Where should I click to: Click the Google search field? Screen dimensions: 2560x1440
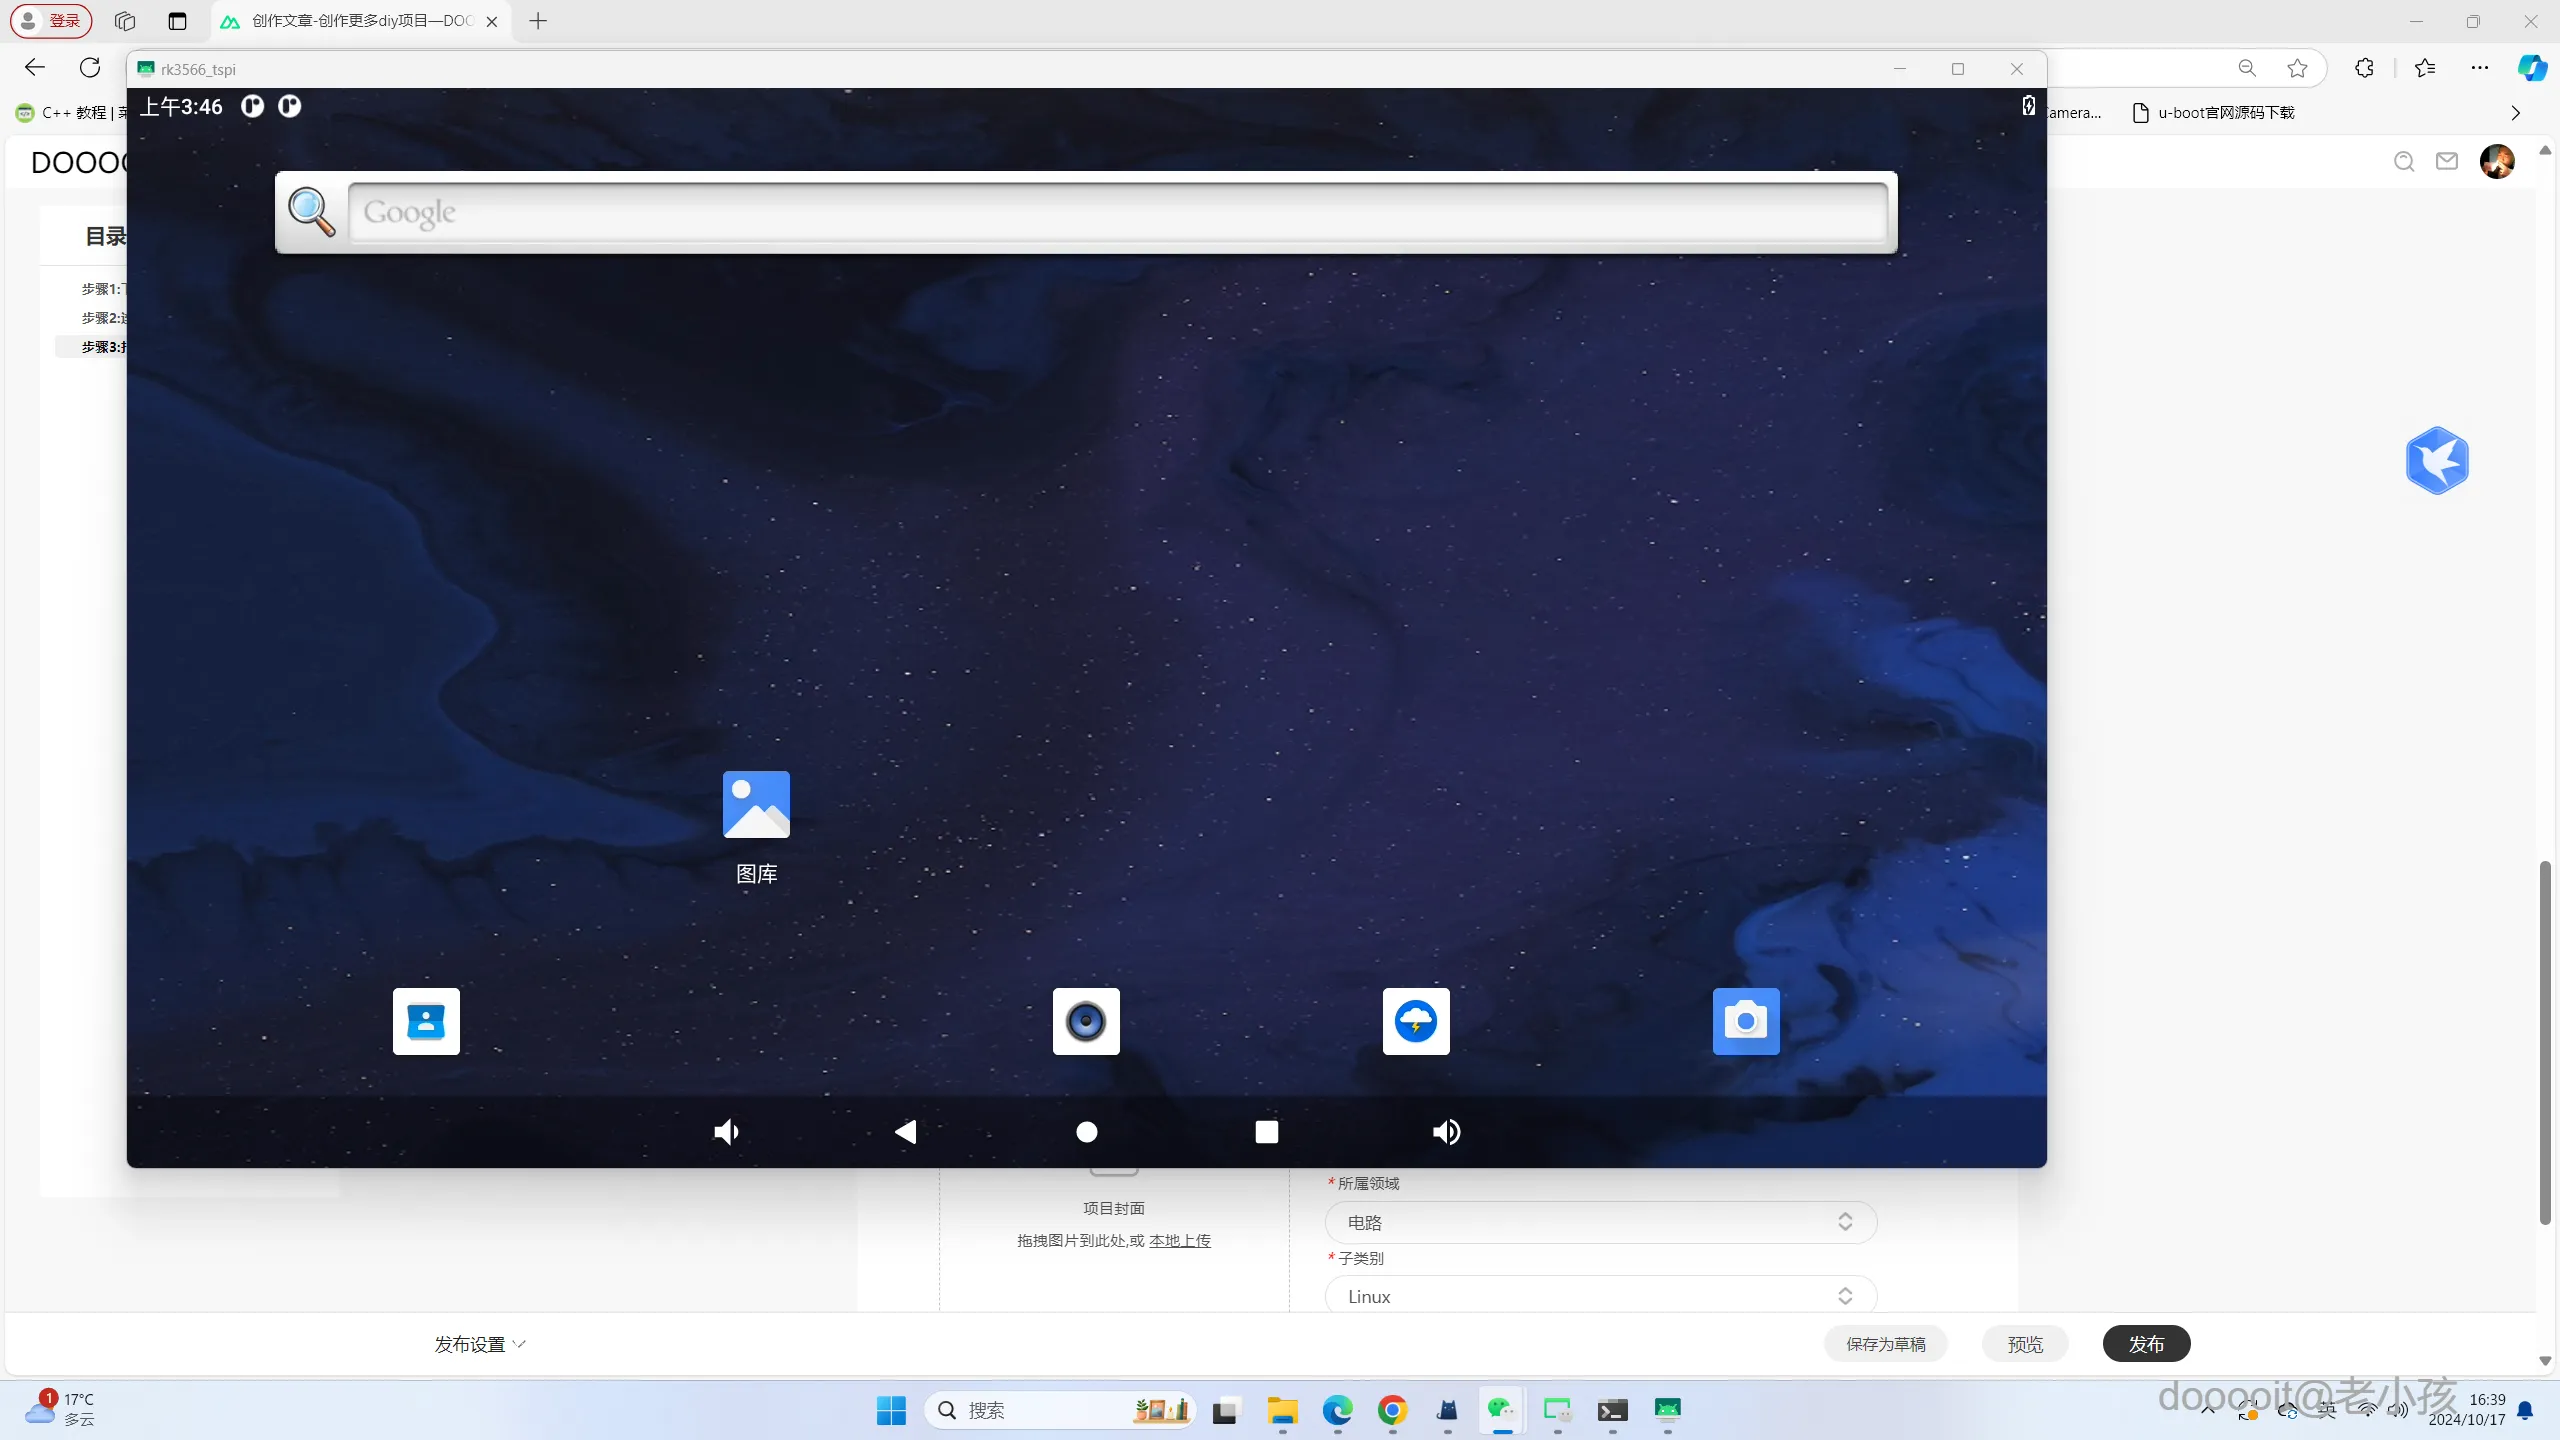(x=1116, y=212)
